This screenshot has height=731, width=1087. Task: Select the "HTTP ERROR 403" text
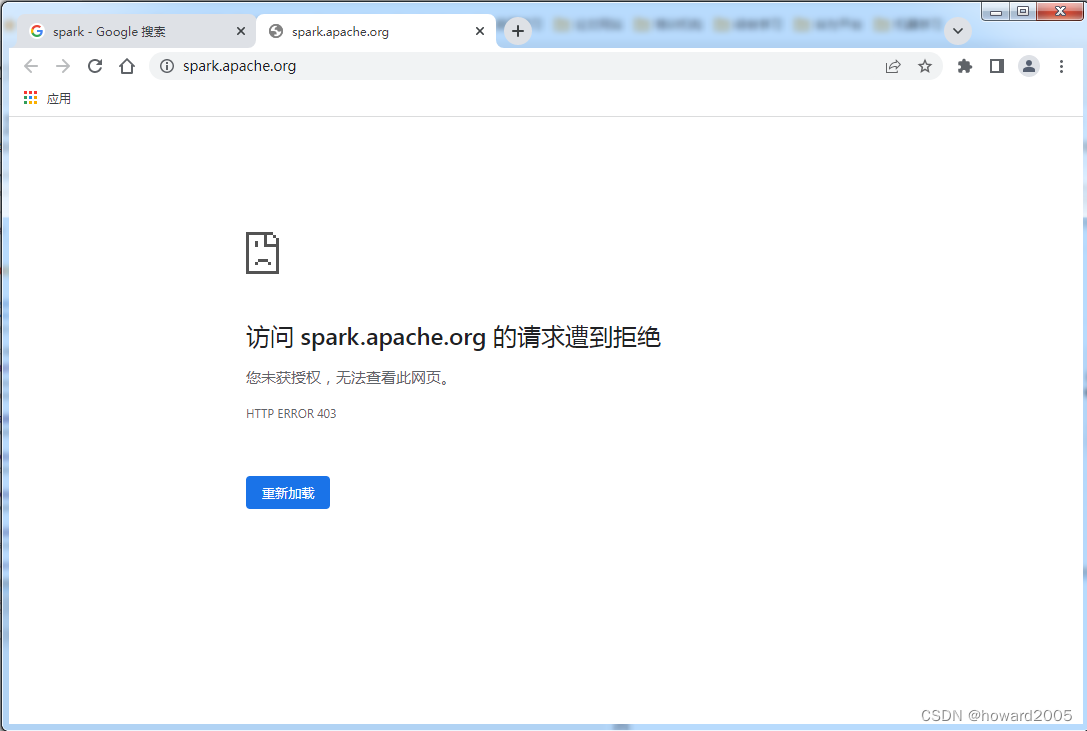[x=291, y=413]
